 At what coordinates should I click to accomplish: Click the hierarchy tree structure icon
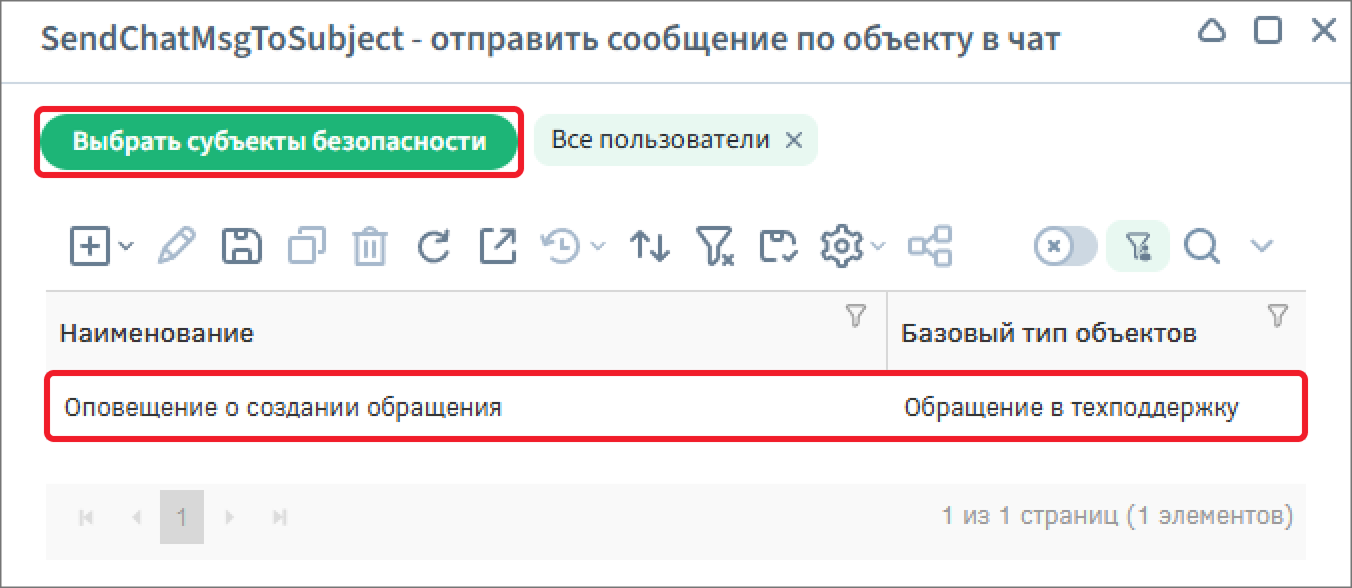click(x=930, y=245)
